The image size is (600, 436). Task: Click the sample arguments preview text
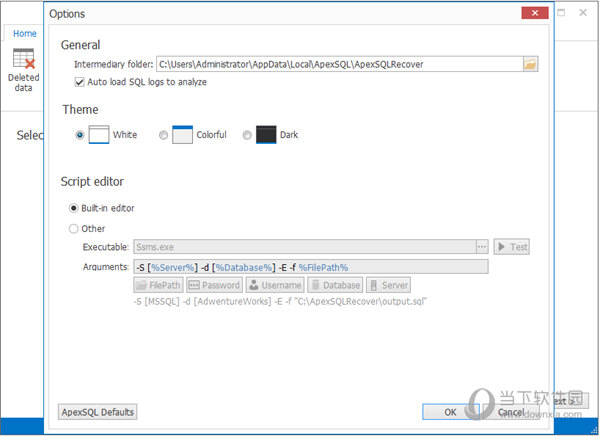280,302
